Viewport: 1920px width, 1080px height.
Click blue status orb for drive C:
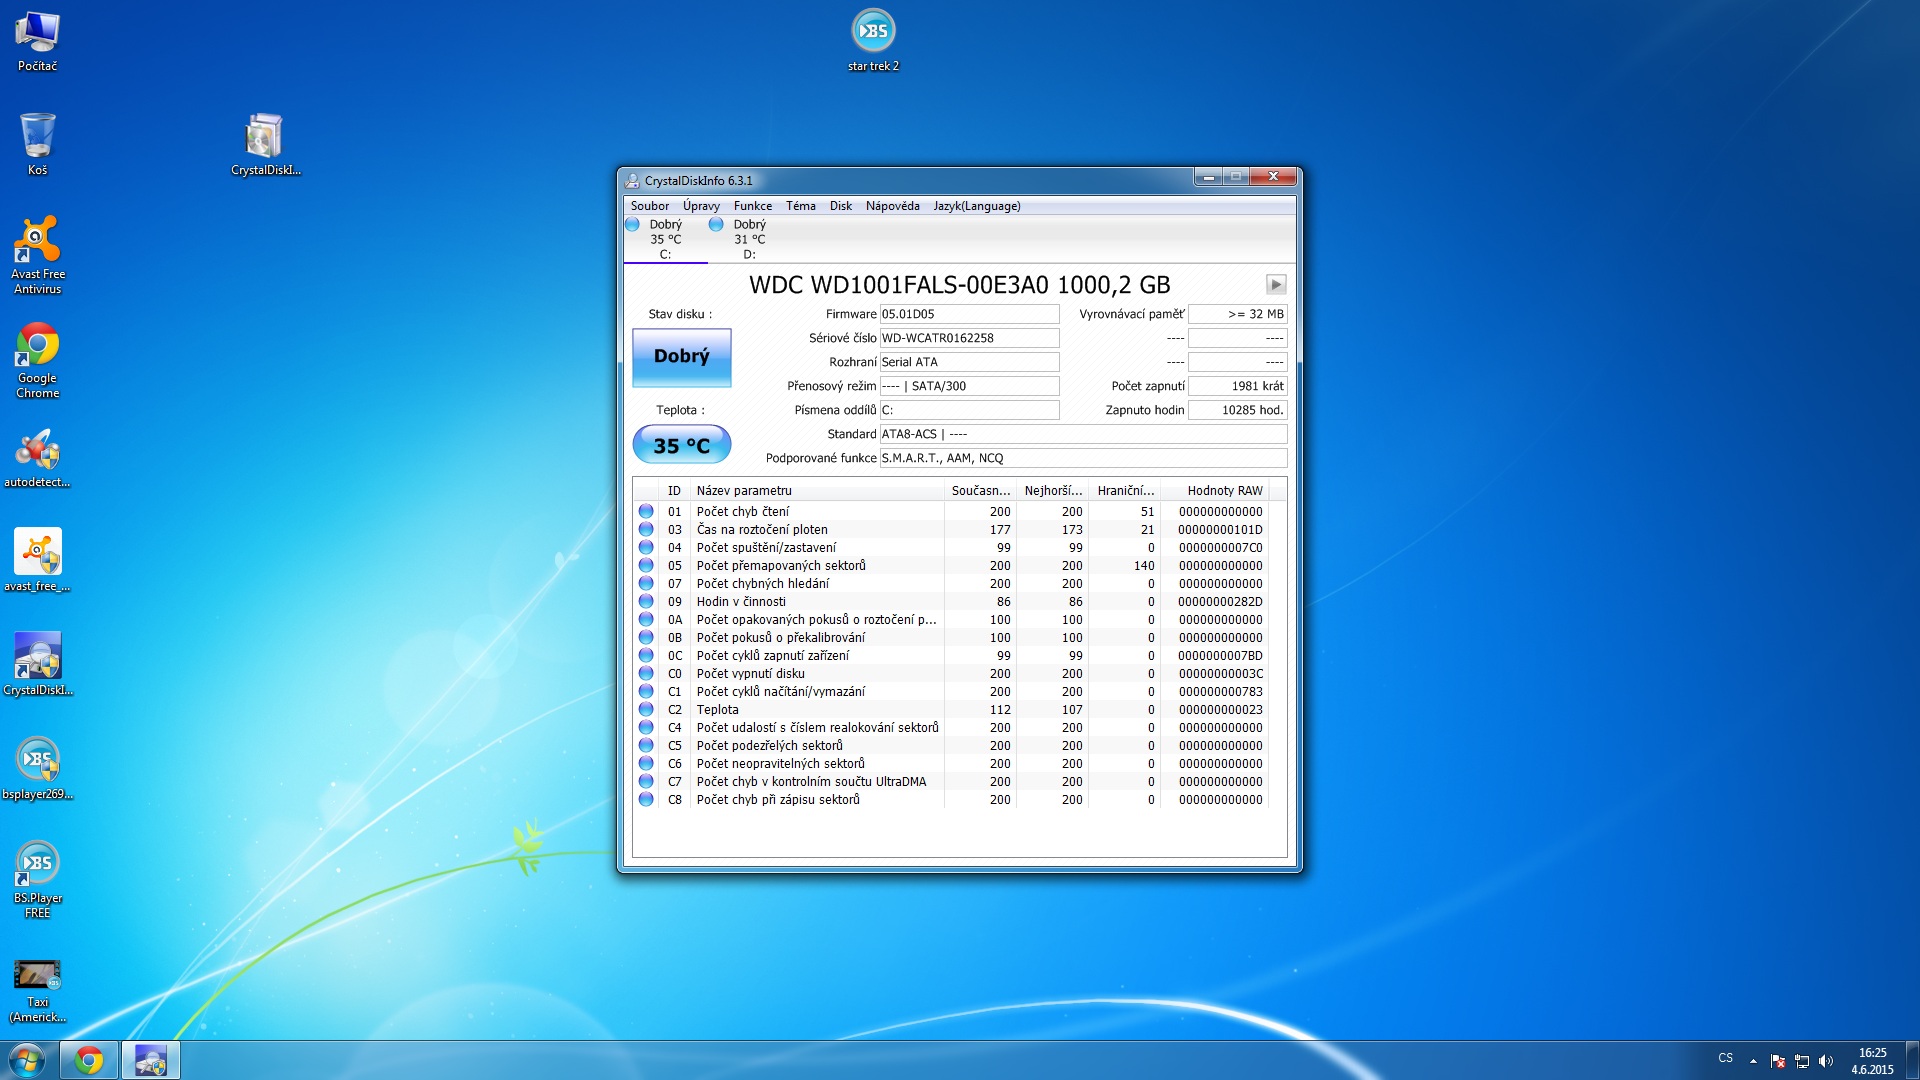coord(632,225)
